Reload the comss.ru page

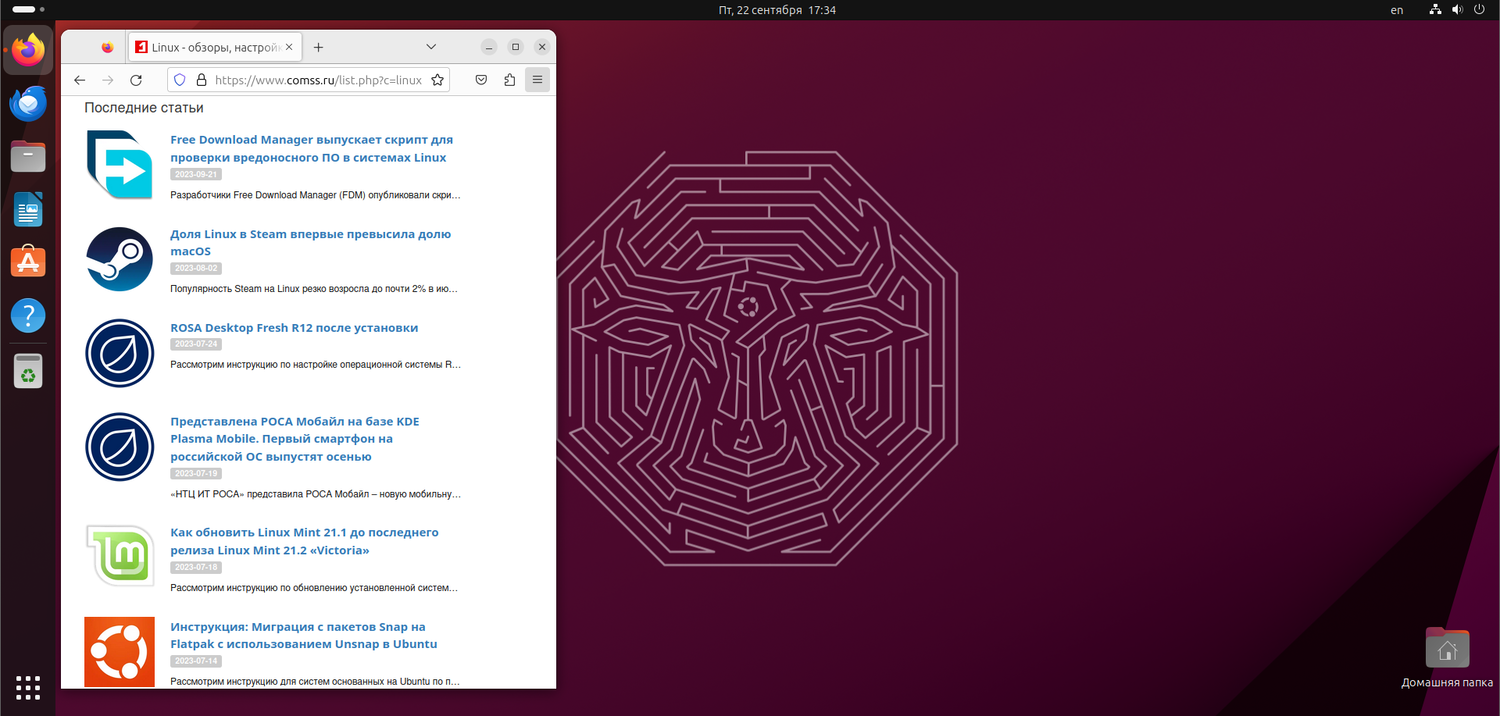pos(136,80)
